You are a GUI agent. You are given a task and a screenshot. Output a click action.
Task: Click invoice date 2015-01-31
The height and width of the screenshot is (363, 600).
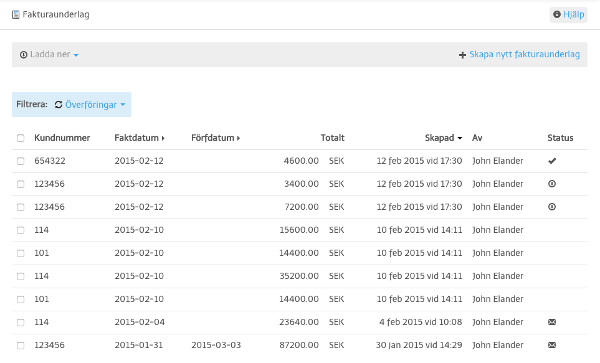pos(139,345)
